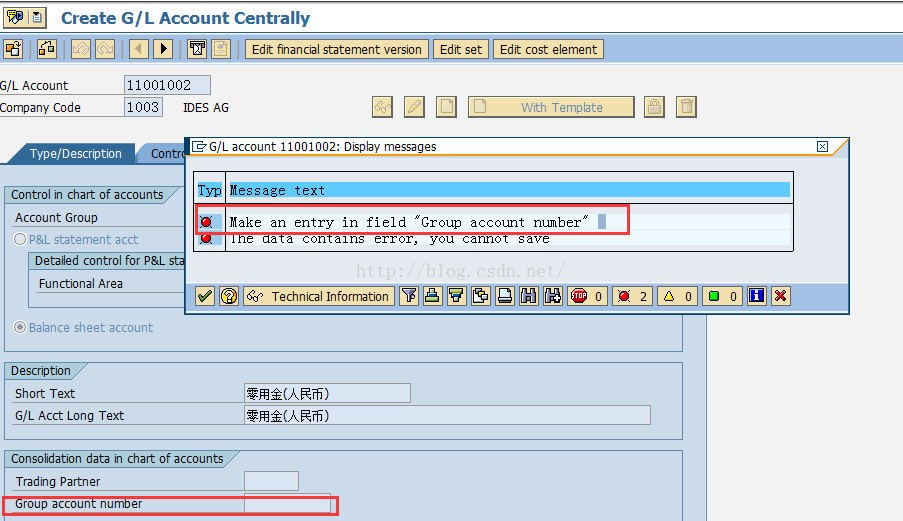
Task: Filter abort messages with the STOP counter
Action: click(x=587, y=296)
